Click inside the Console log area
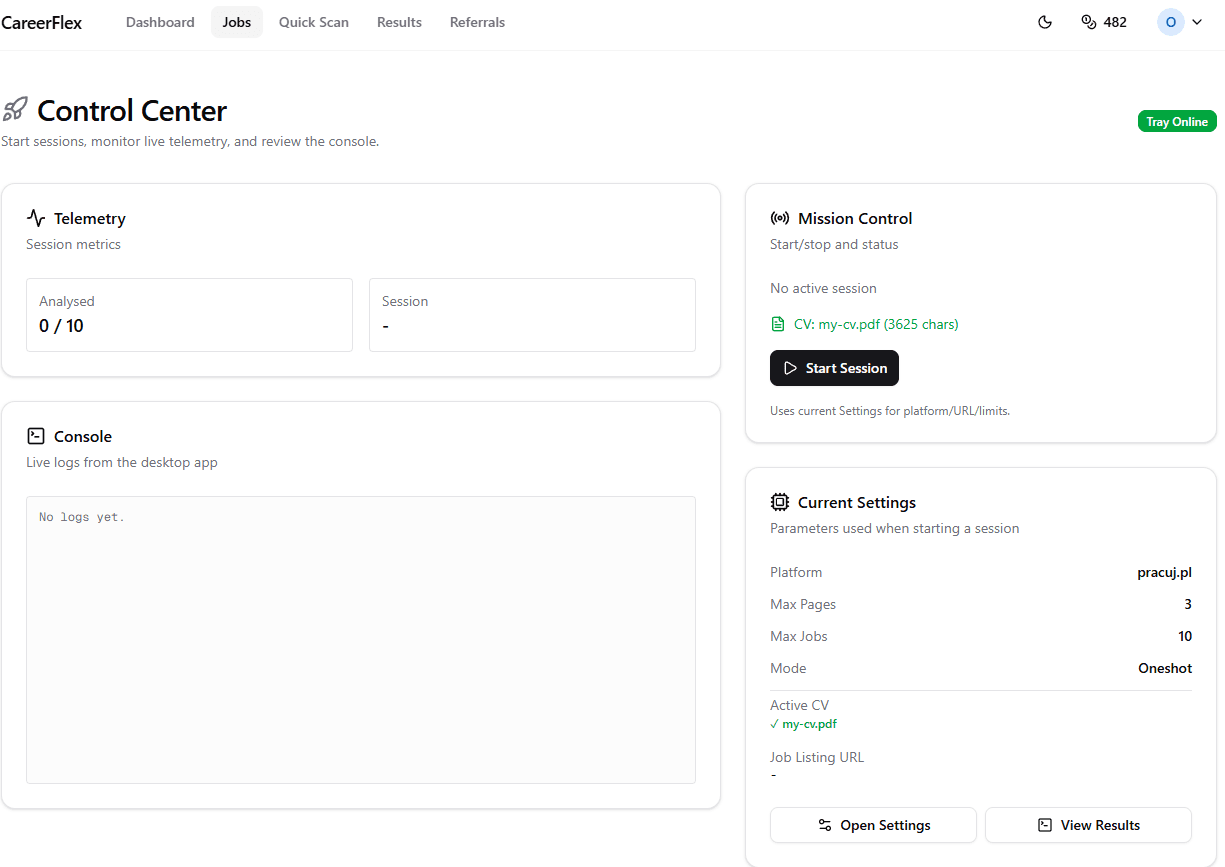The height and width of the screenshot is (867, 1225). pyautogui.click(x=360, y=639)
